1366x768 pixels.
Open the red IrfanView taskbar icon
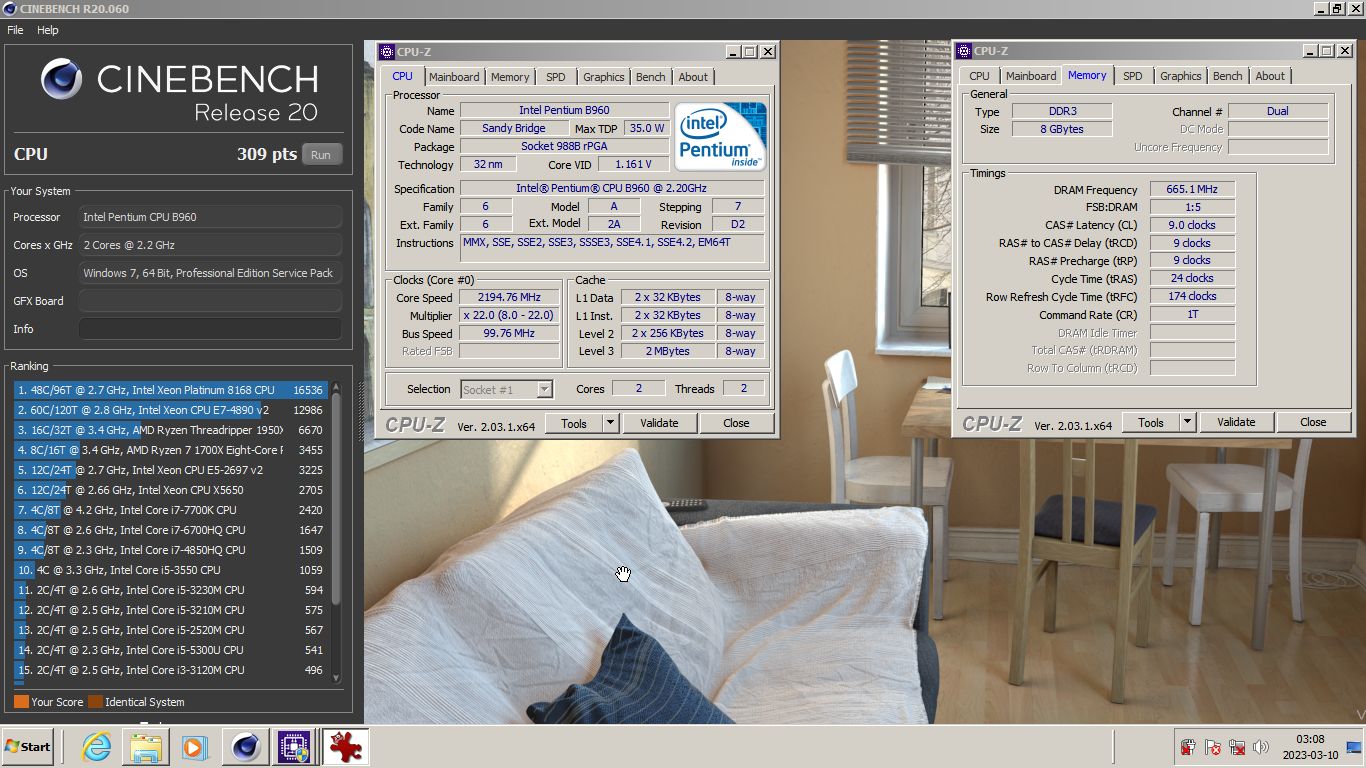click(345, 747)
